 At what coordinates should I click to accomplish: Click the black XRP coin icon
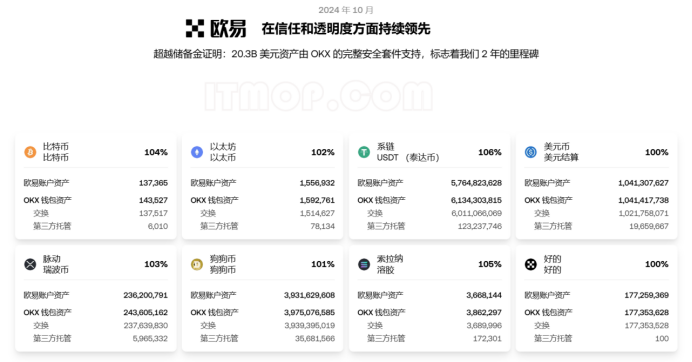coord(30,264)
